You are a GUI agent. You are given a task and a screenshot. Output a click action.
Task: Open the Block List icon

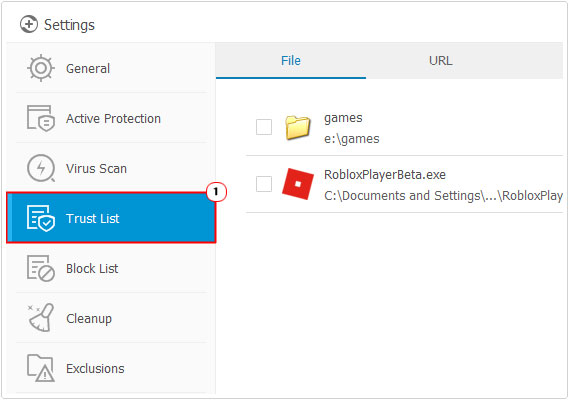41,268
